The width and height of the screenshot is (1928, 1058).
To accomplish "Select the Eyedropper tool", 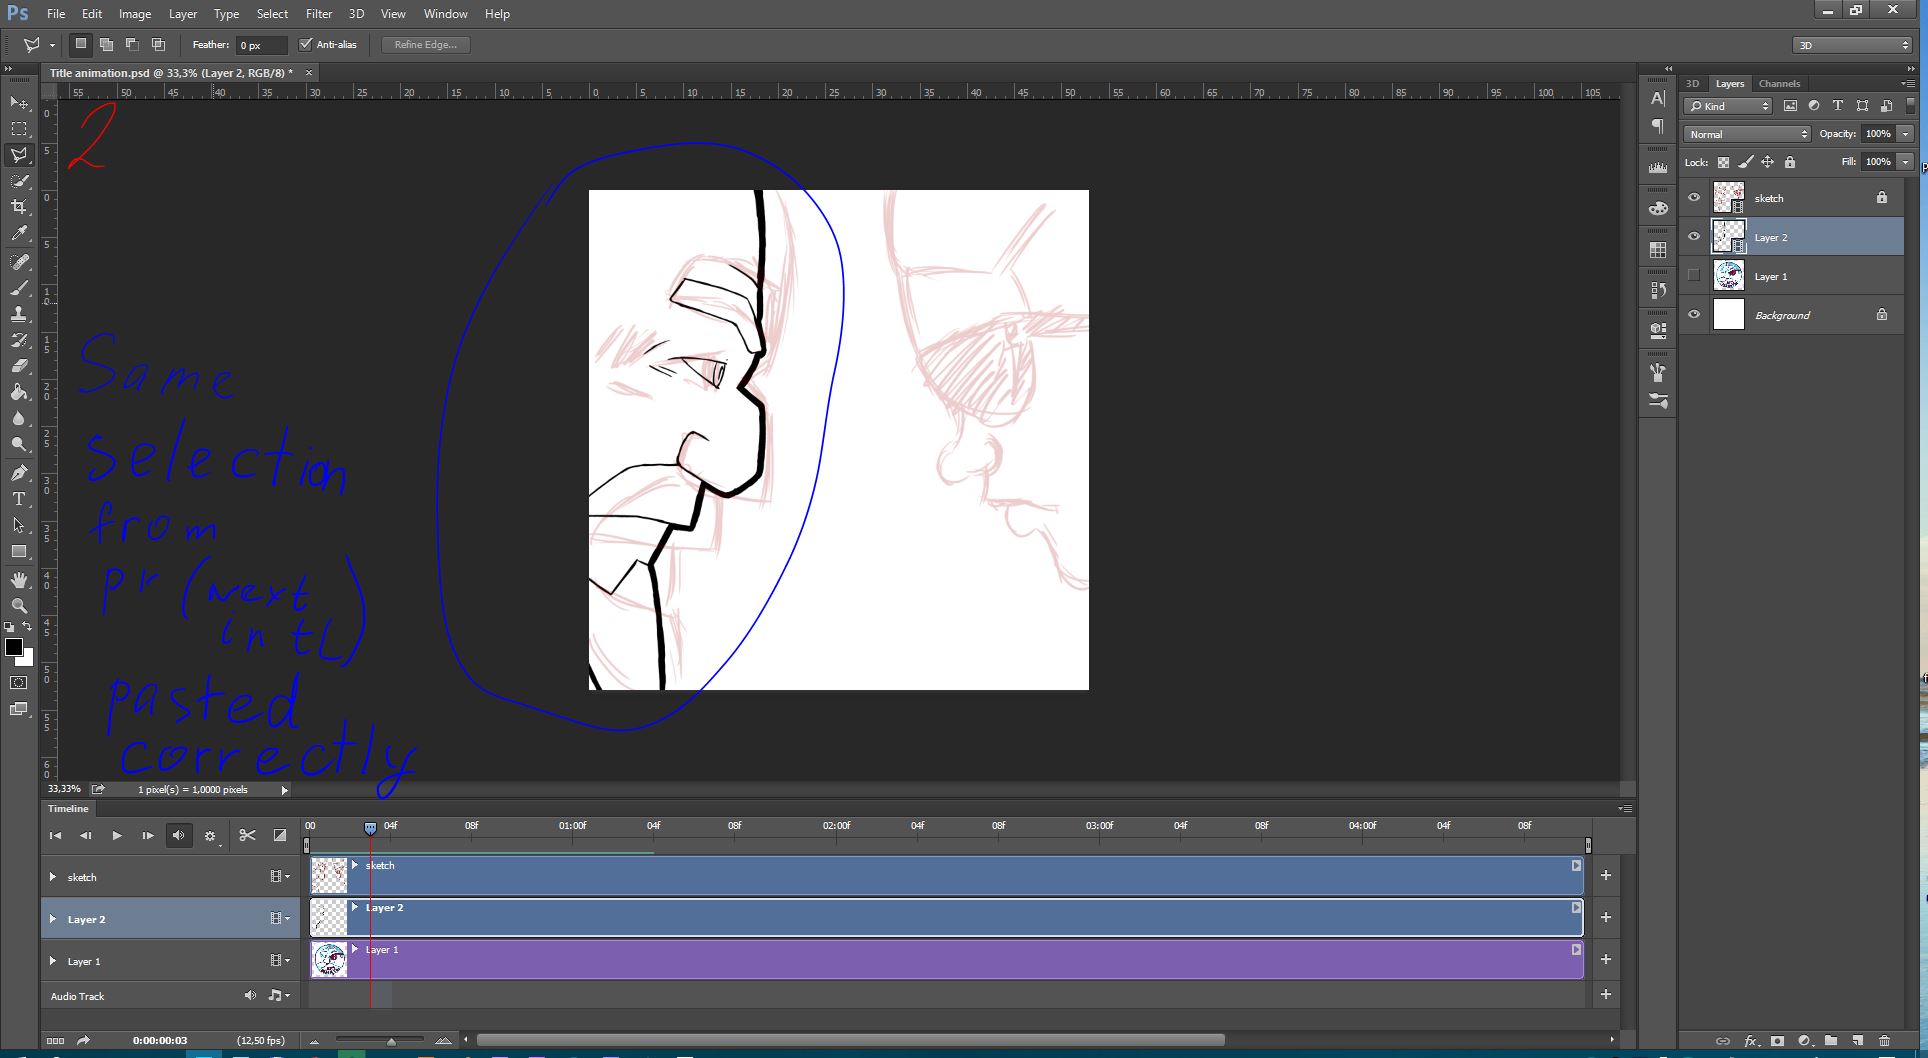I will pyautogui.click(x=19, y=233).
